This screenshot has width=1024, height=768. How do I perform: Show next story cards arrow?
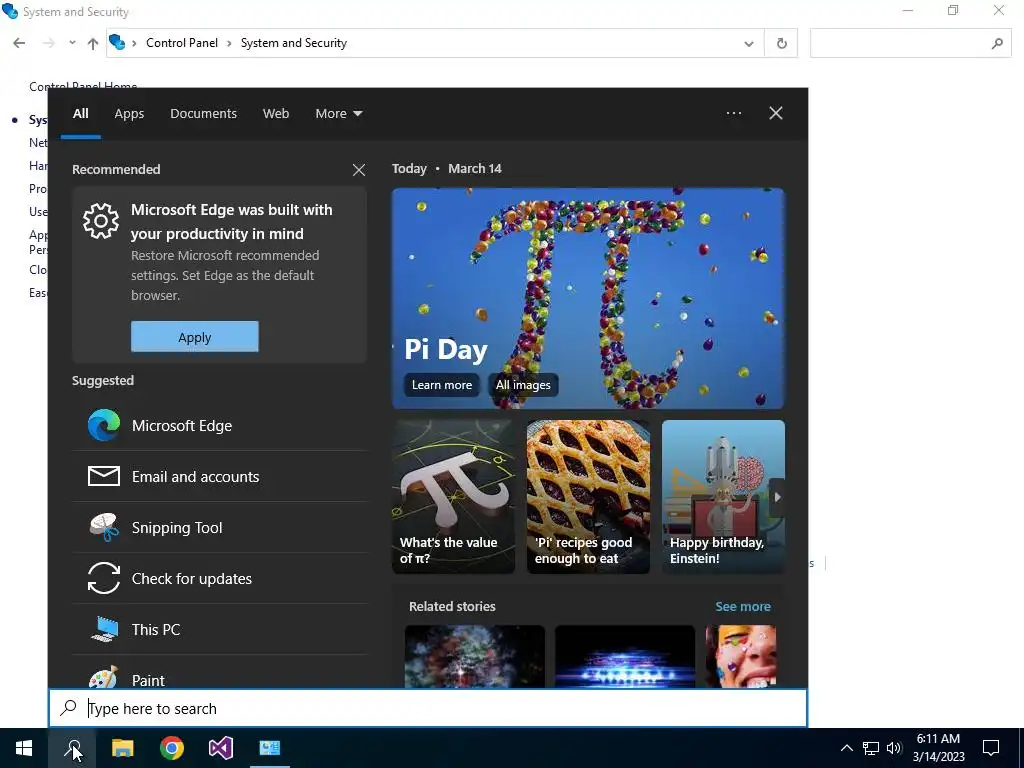pos(777,497)
